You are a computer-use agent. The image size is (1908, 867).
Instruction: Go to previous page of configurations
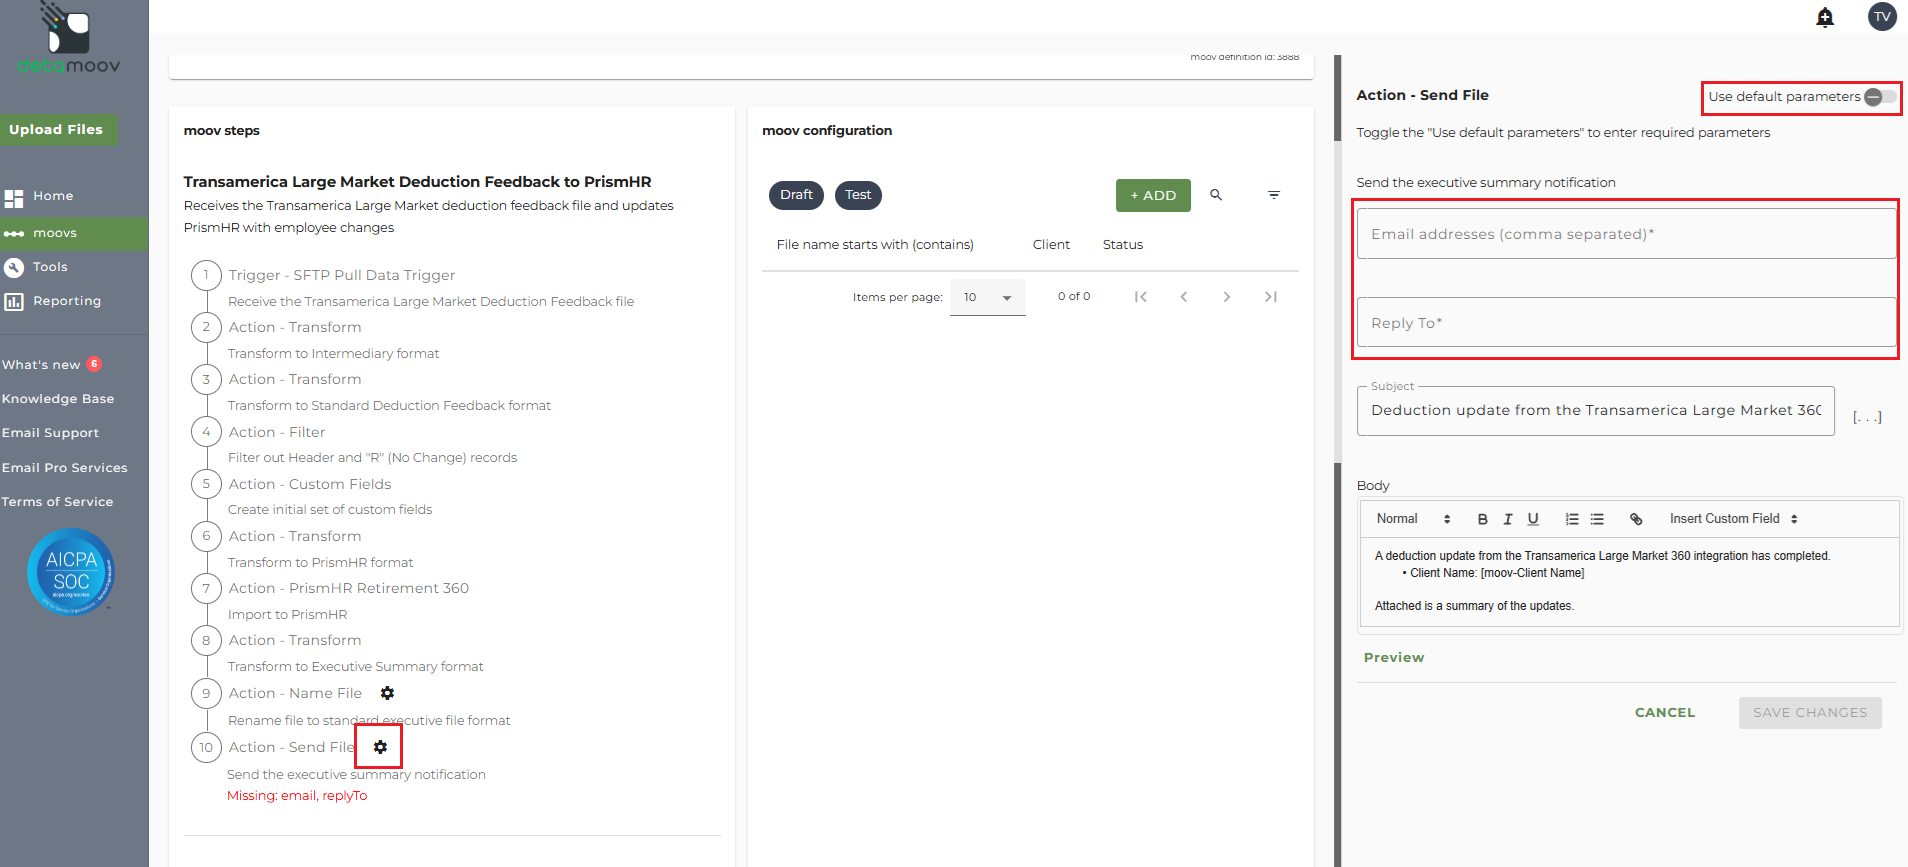(x=1184, y=297)
